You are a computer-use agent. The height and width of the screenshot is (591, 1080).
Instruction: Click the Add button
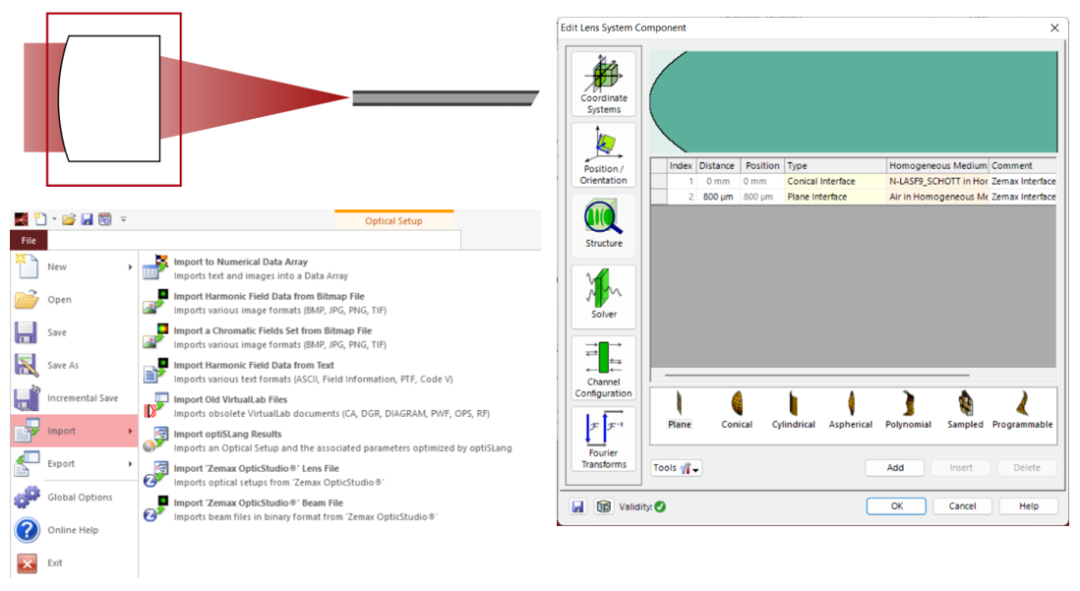coord(895,468)
